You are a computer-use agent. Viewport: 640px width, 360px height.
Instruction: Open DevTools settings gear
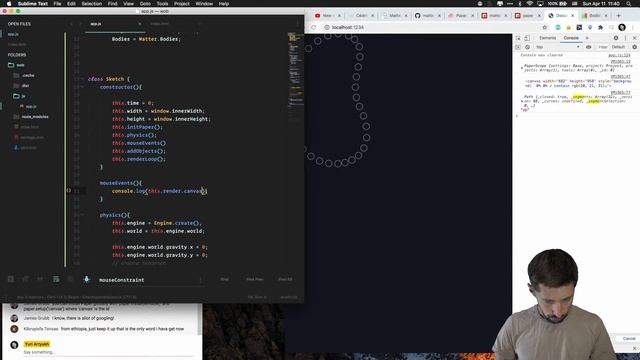[616, 38]
